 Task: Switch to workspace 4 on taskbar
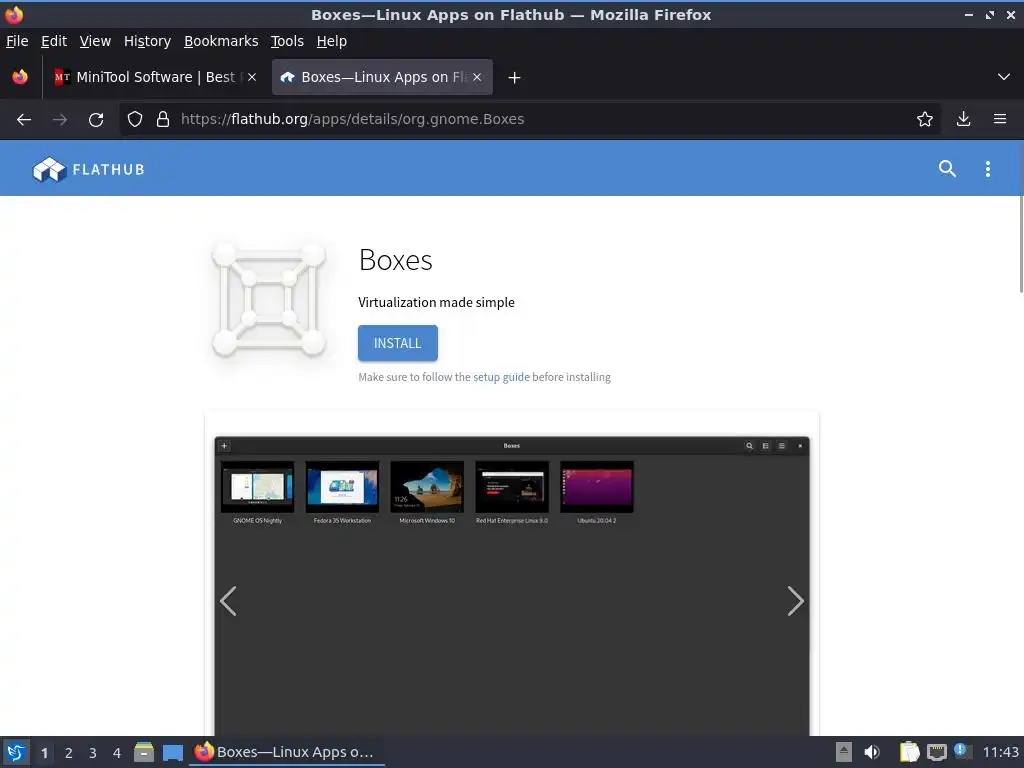point(117,752)
